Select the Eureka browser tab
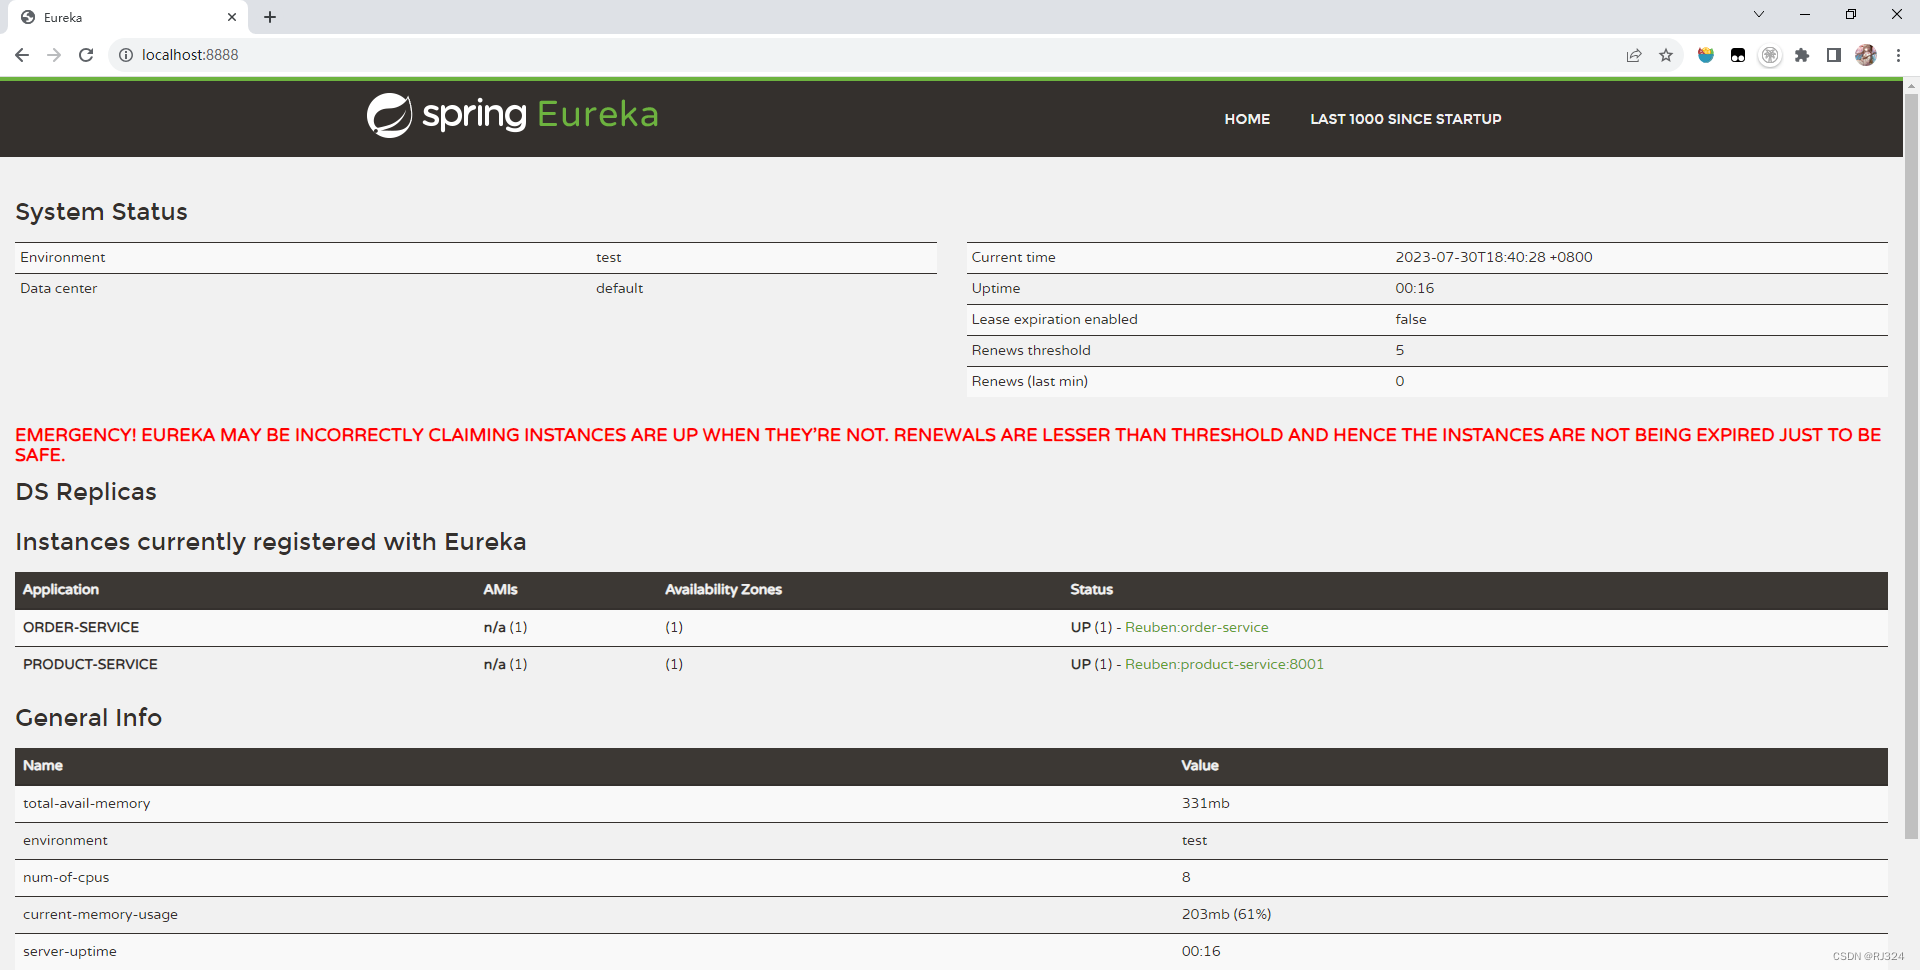The width and height of the screenshot is (1920, 970). [x=130, y=17]
